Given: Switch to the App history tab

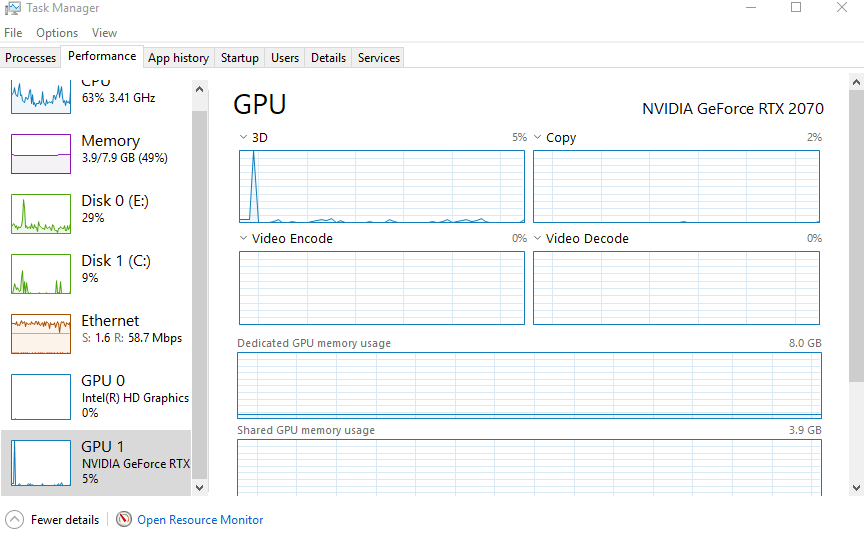Looking at the screenshot, I should point(178,58).
